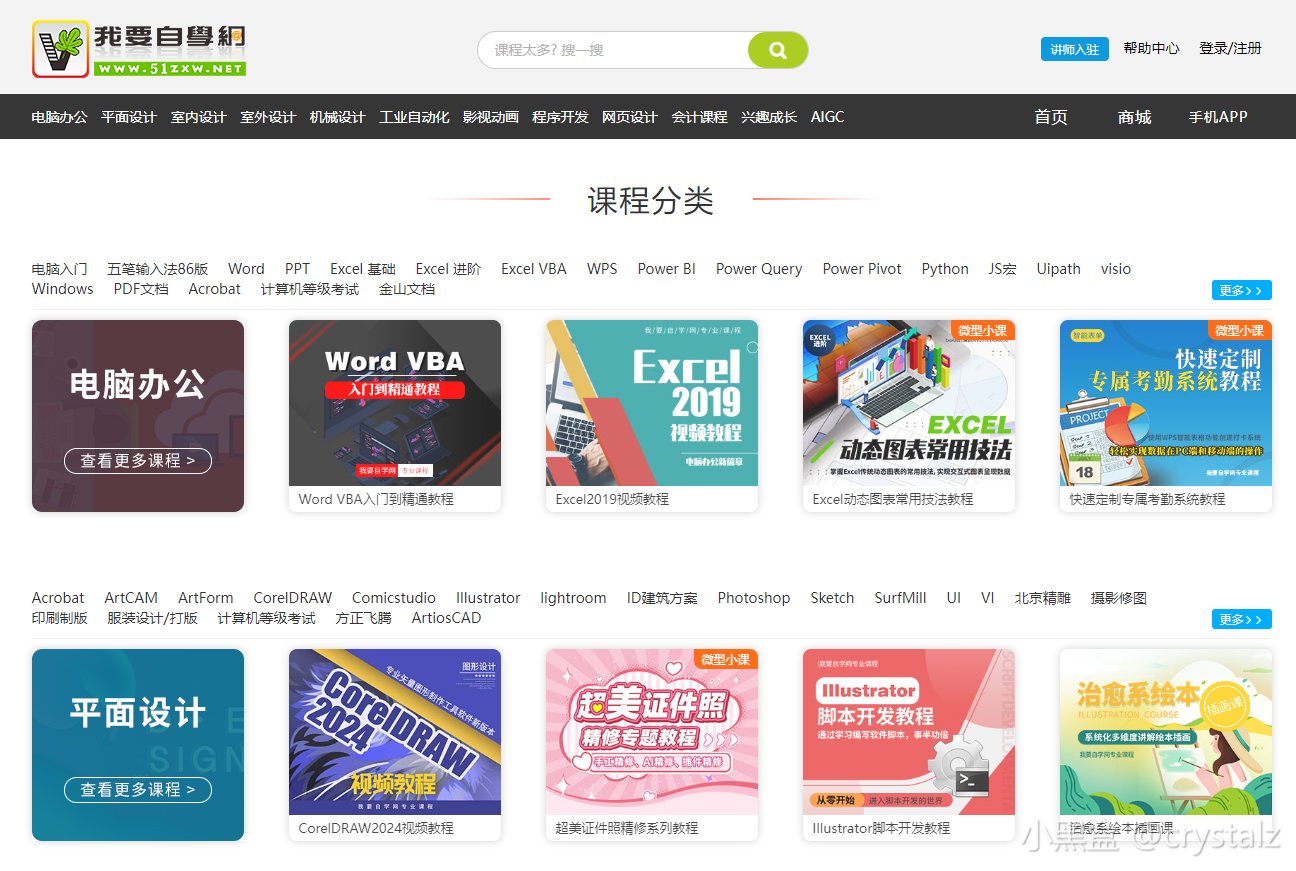The image size is (1296, 871).
Task: Open the 首页 menu item
Action: click(x=1050, y=117)
